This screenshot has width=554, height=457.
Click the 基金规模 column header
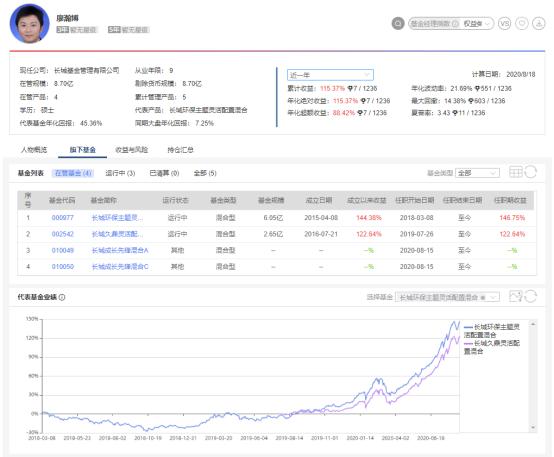271,200
